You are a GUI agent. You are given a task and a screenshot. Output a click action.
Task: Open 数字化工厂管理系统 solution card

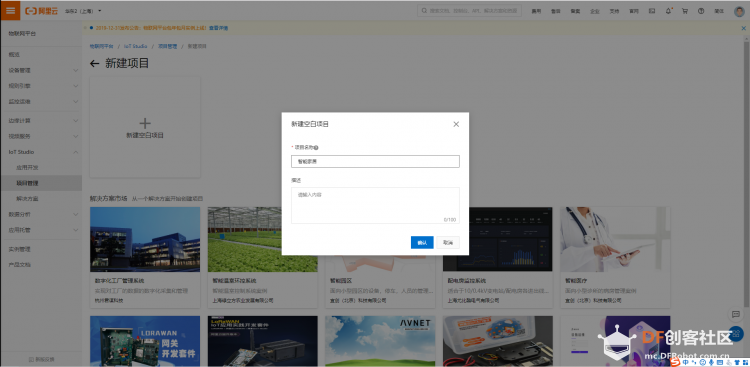145,257
